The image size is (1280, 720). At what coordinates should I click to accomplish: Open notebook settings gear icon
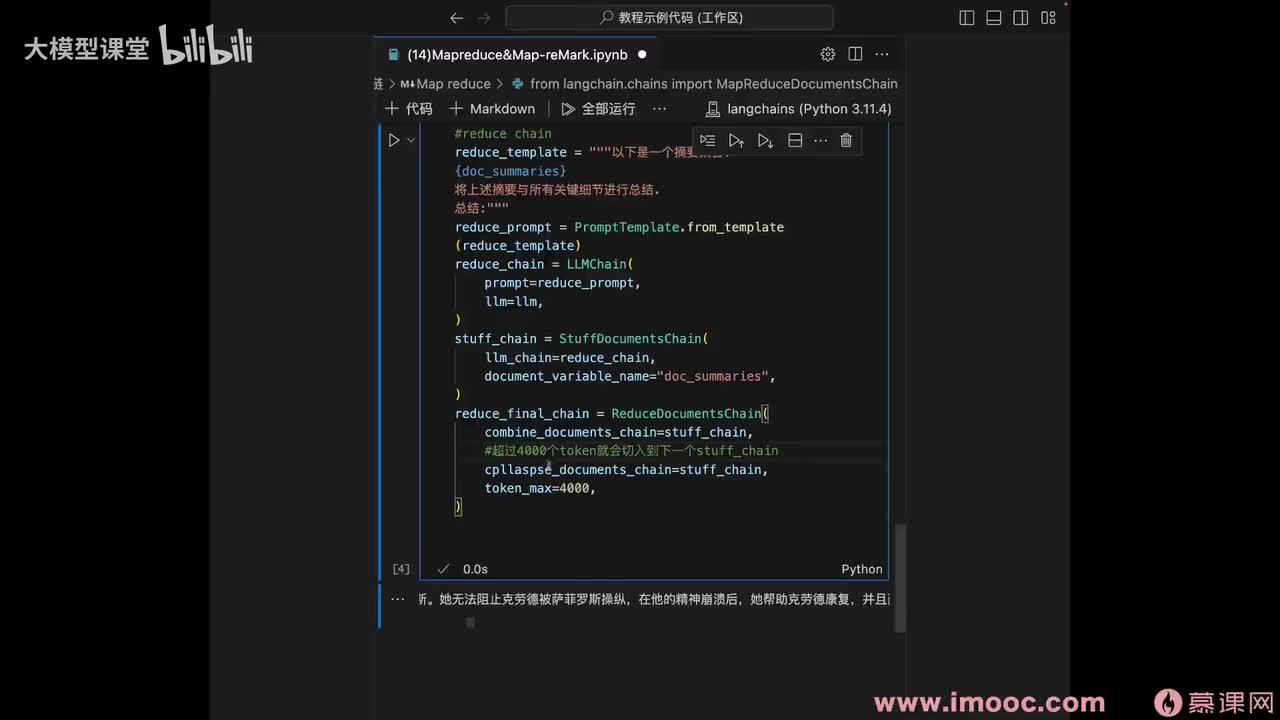point(827,54)
